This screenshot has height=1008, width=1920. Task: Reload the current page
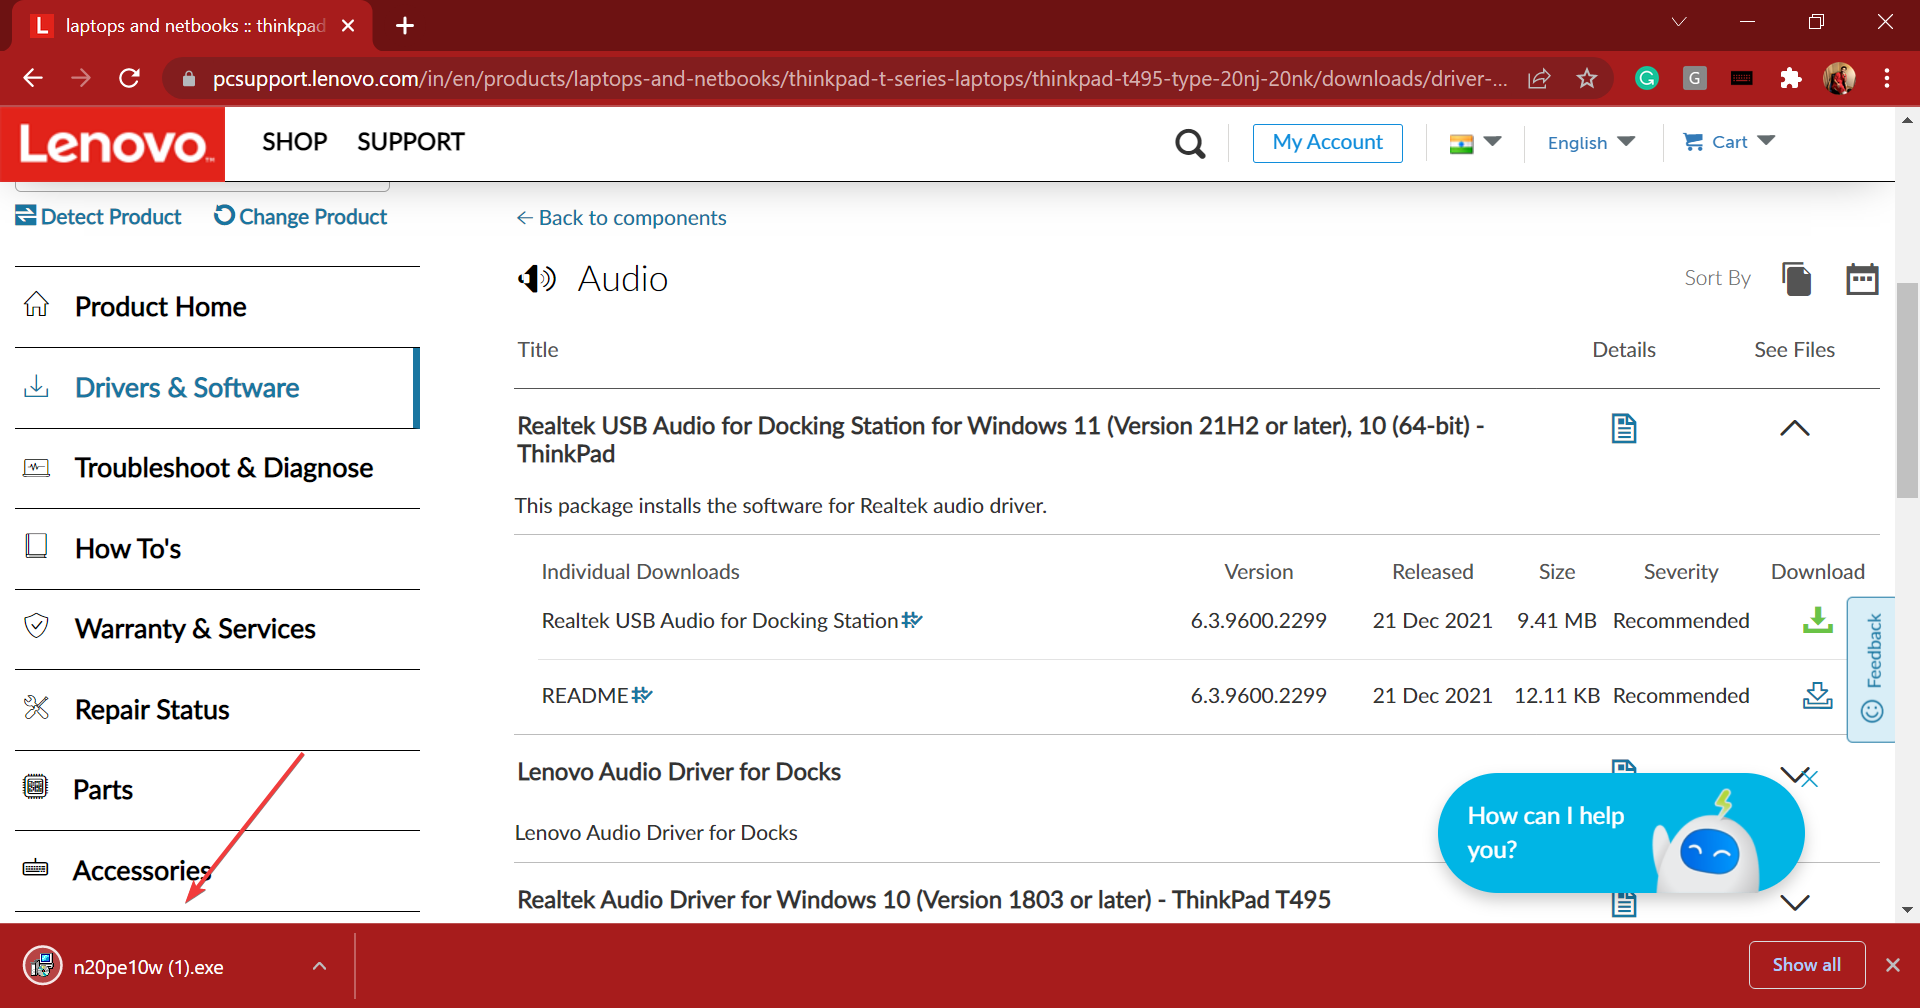tap(129, 78)
